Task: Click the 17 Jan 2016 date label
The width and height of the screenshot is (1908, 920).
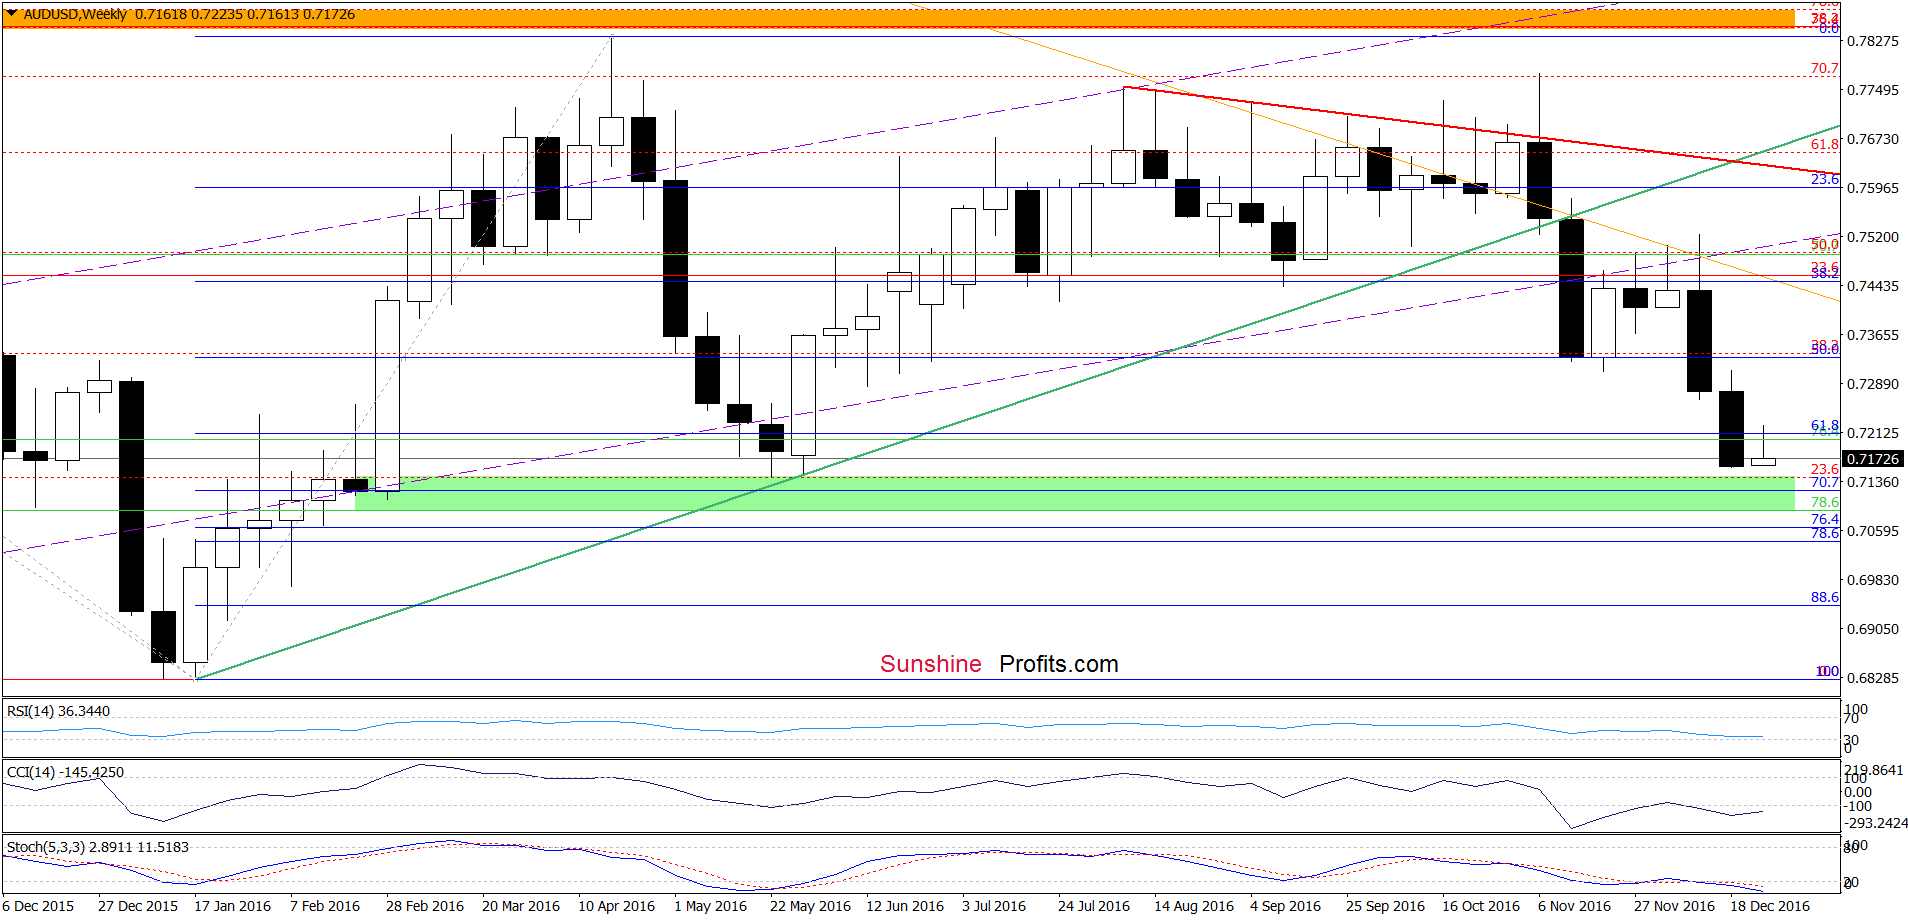Action: (x=232, y=906)
